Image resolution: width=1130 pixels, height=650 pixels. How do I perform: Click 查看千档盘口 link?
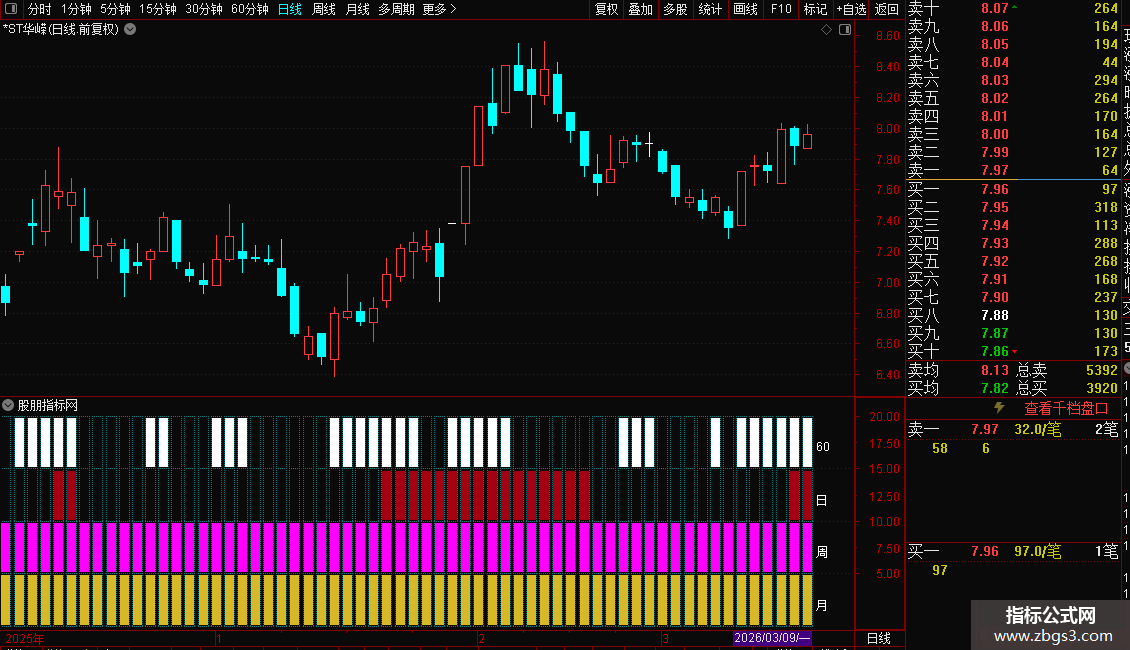[x=1066, y=408]
